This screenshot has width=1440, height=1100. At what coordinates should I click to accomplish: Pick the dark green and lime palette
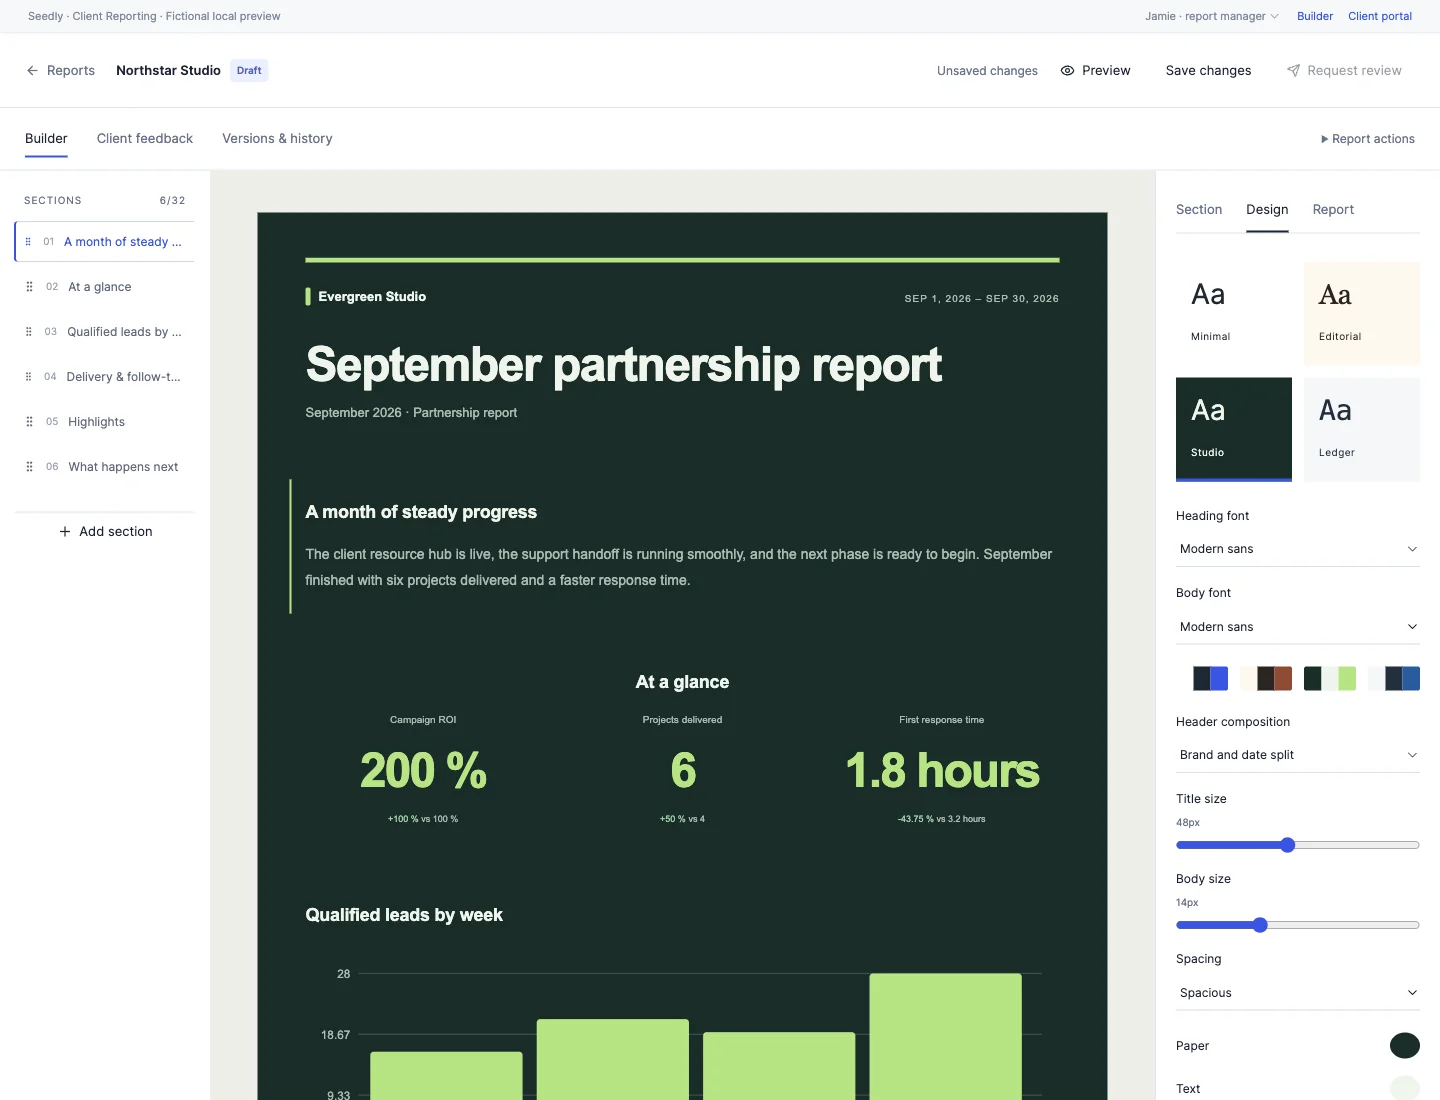pos(1330,679)
